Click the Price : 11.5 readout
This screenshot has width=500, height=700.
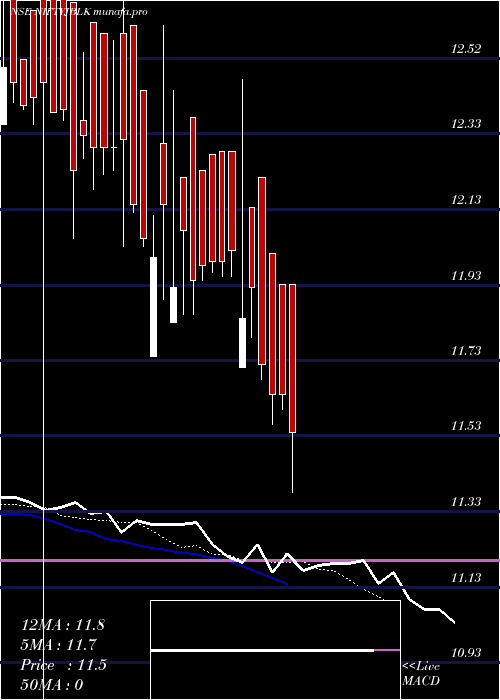[63, 665]
